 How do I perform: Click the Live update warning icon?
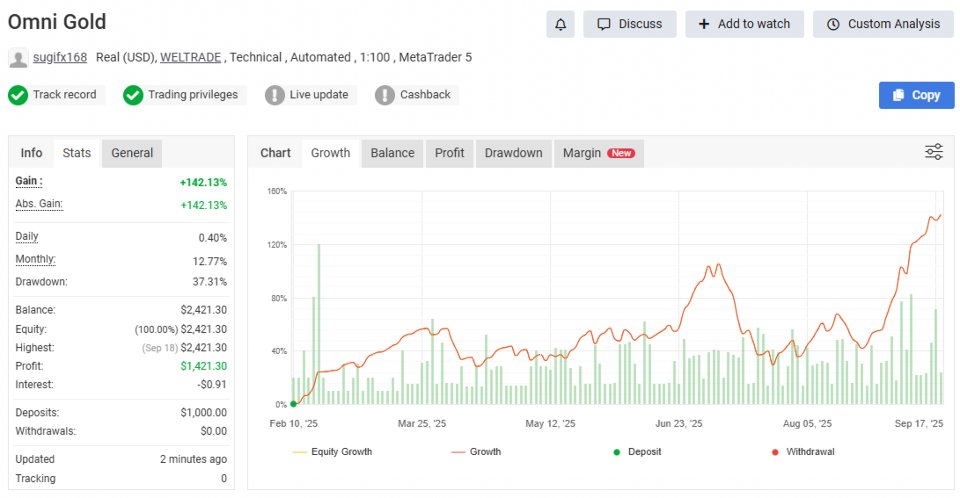[x=275, y=95]
